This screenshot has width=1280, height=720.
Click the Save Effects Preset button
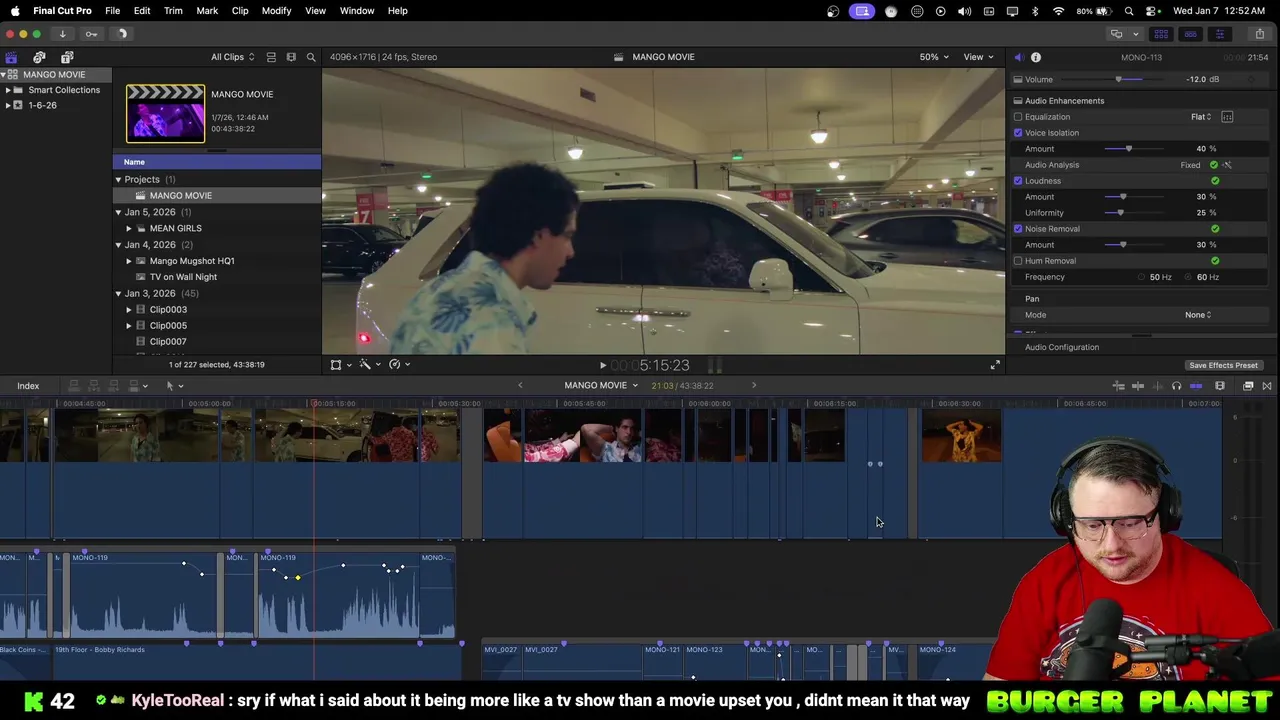point(1223,365)
